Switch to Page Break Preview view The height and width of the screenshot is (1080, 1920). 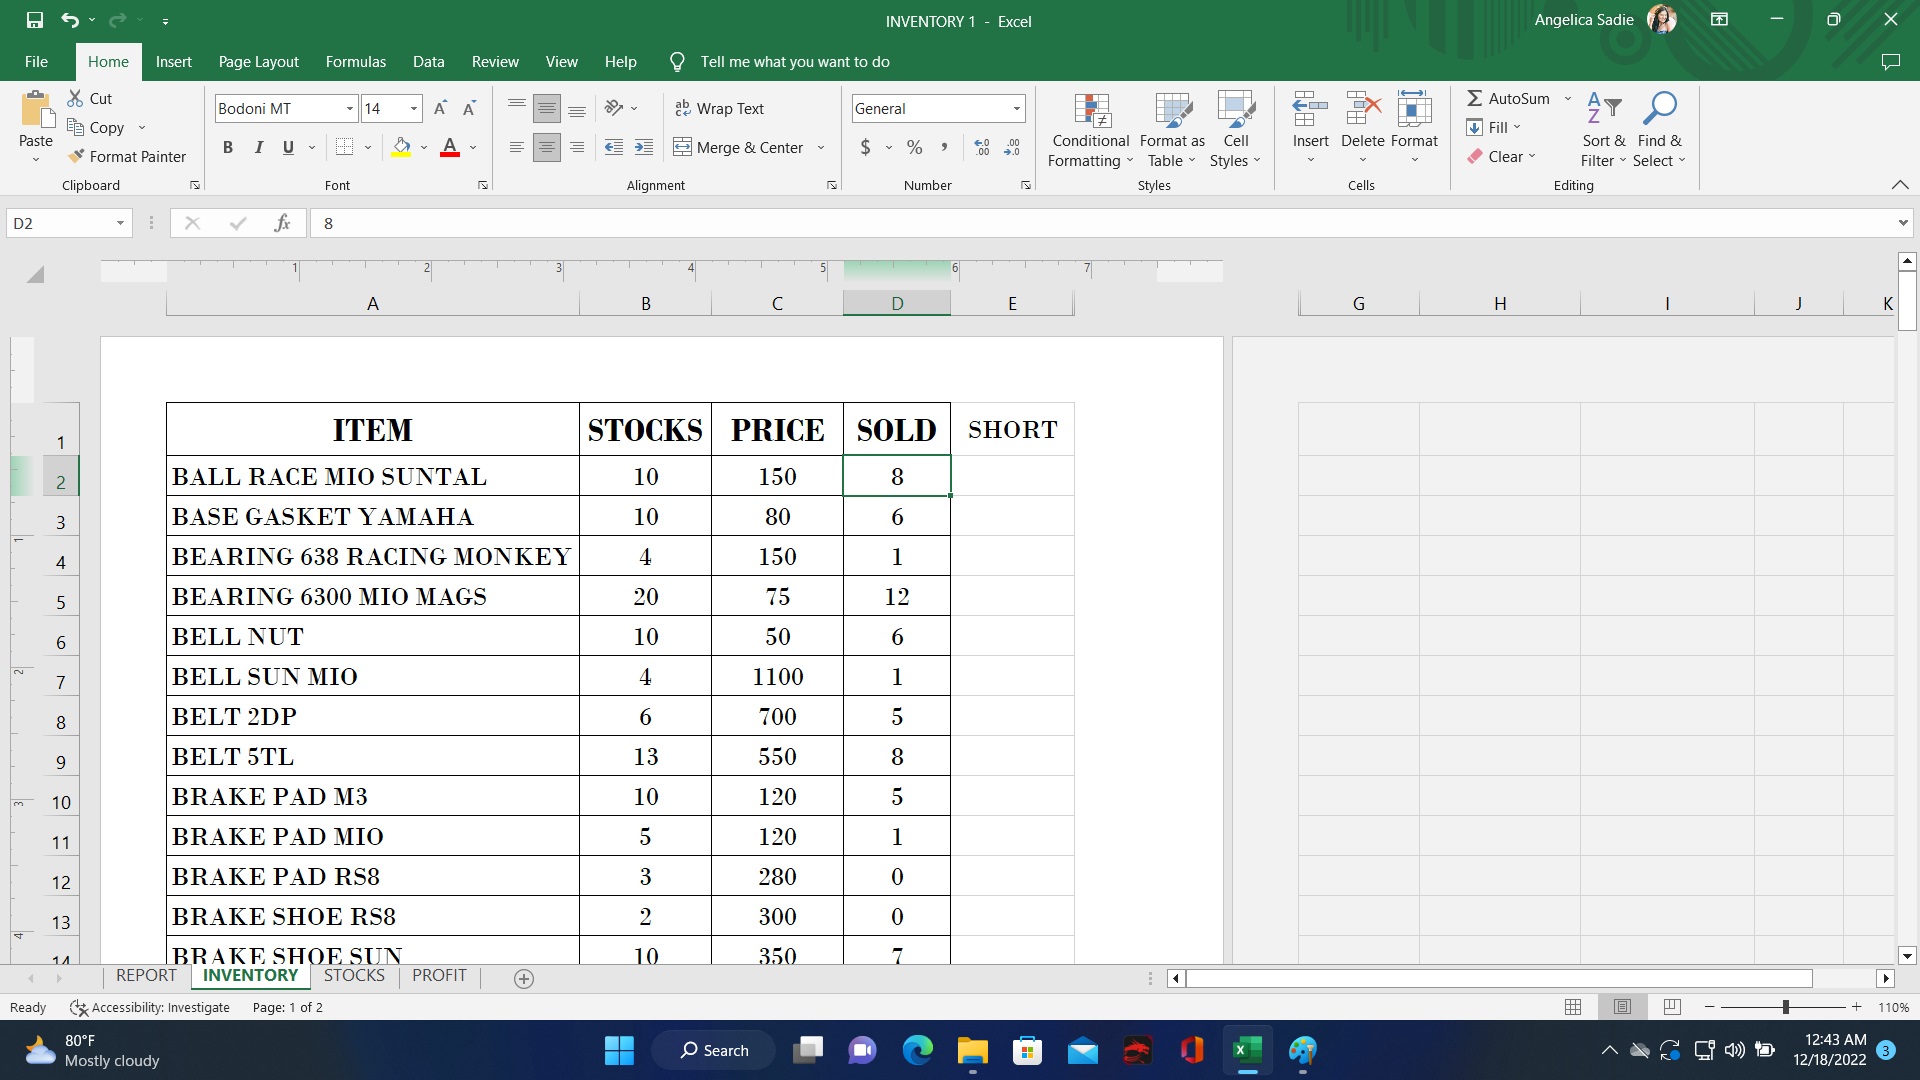coord(1671,1007)
